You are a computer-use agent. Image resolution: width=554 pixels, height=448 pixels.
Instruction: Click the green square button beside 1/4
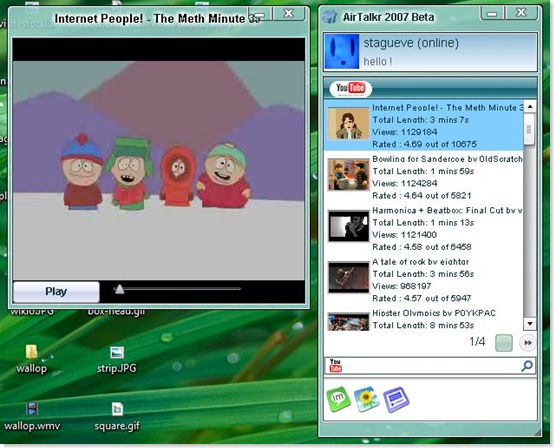(x=504, y=343)
